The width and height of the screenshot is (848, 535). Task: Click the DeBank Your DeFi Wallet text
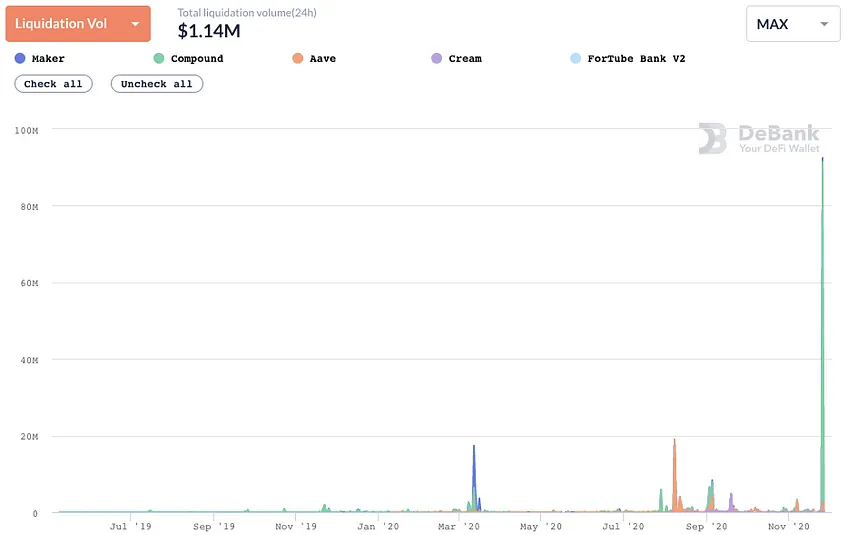[x=779, y=138]
